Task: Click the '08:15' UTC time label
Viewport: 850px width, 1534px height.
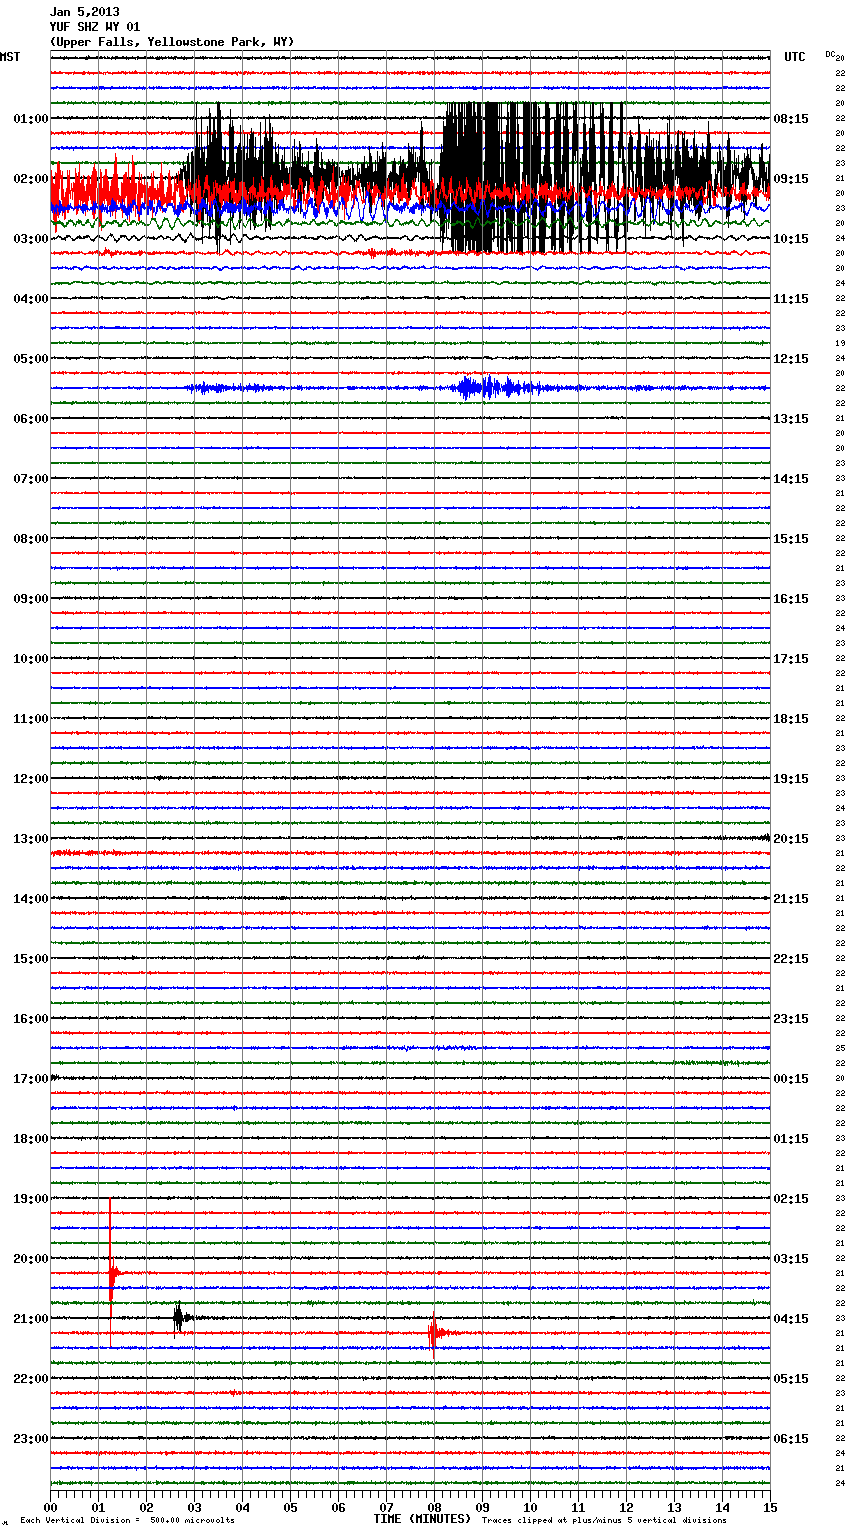Action: coord(791,119)
